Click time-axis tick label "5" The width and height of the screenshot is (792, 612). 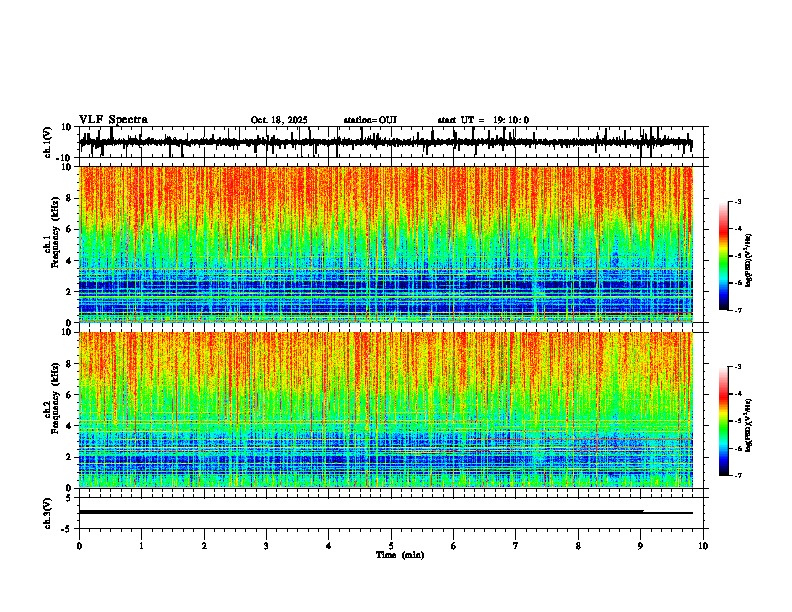(x=391, y=546)
